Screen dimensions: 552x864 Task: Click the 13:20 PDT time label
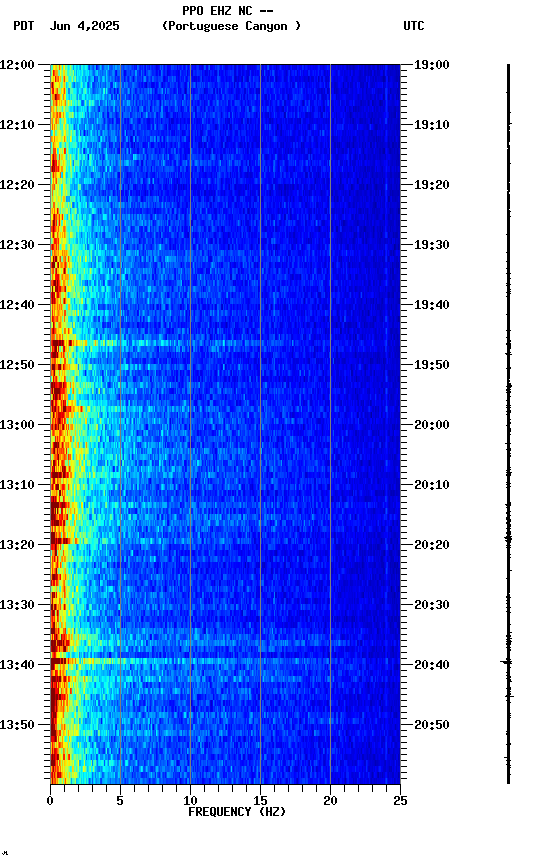pos(17,546)
